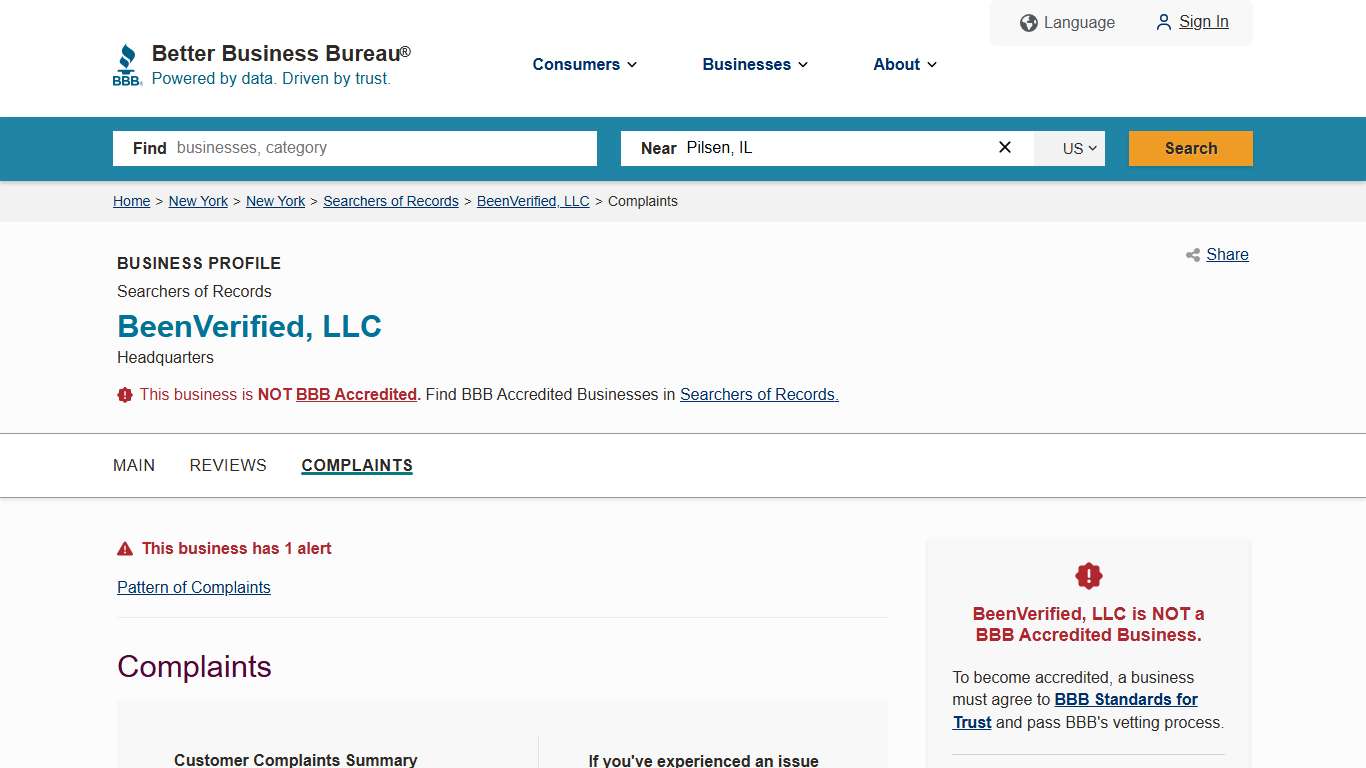
Task: Open the About dropdown
Action: (903, 64)
